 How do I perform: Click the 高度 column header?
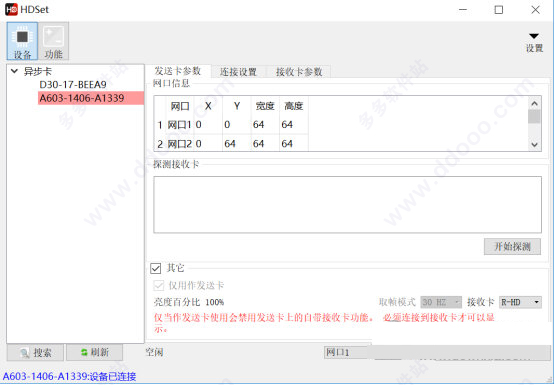pos(294,106)
